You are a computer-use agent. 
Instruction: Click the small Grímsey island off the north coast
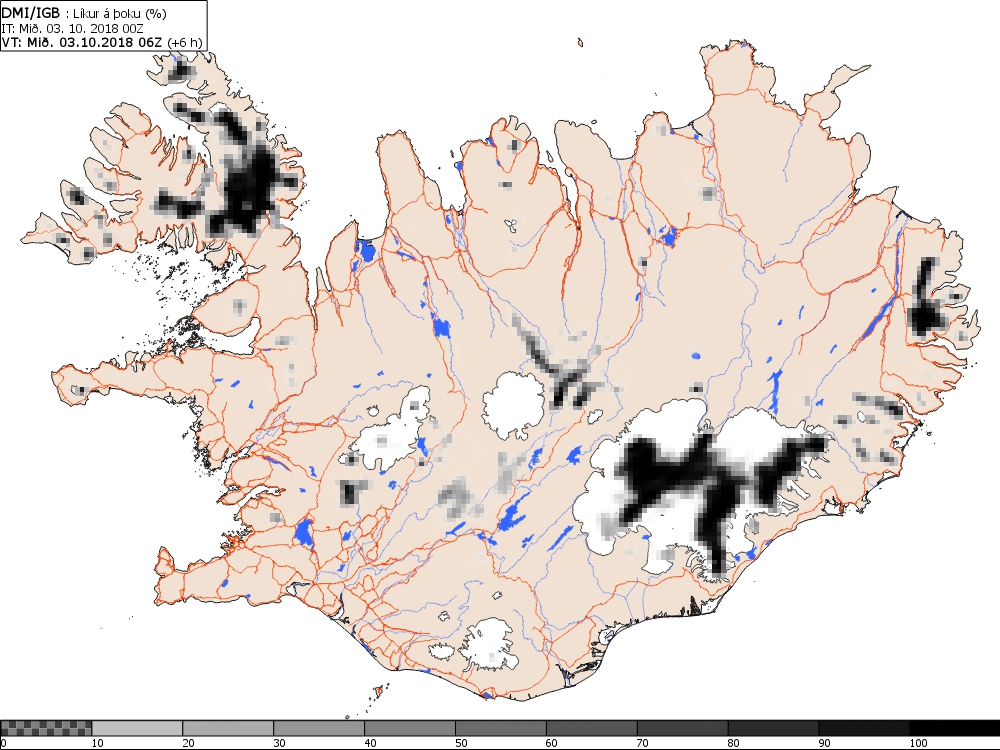580,43
